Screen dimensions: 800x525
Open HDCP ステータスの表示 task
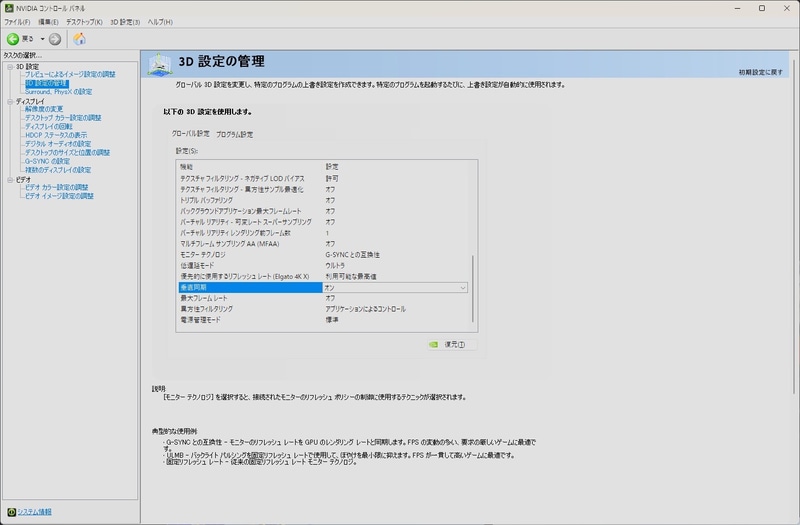pos(56,135)
